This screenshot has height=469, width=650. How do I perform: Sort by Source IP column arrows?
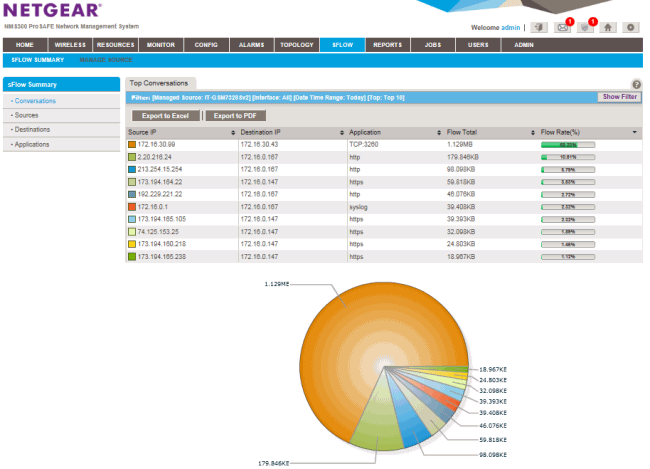[232, 132]
